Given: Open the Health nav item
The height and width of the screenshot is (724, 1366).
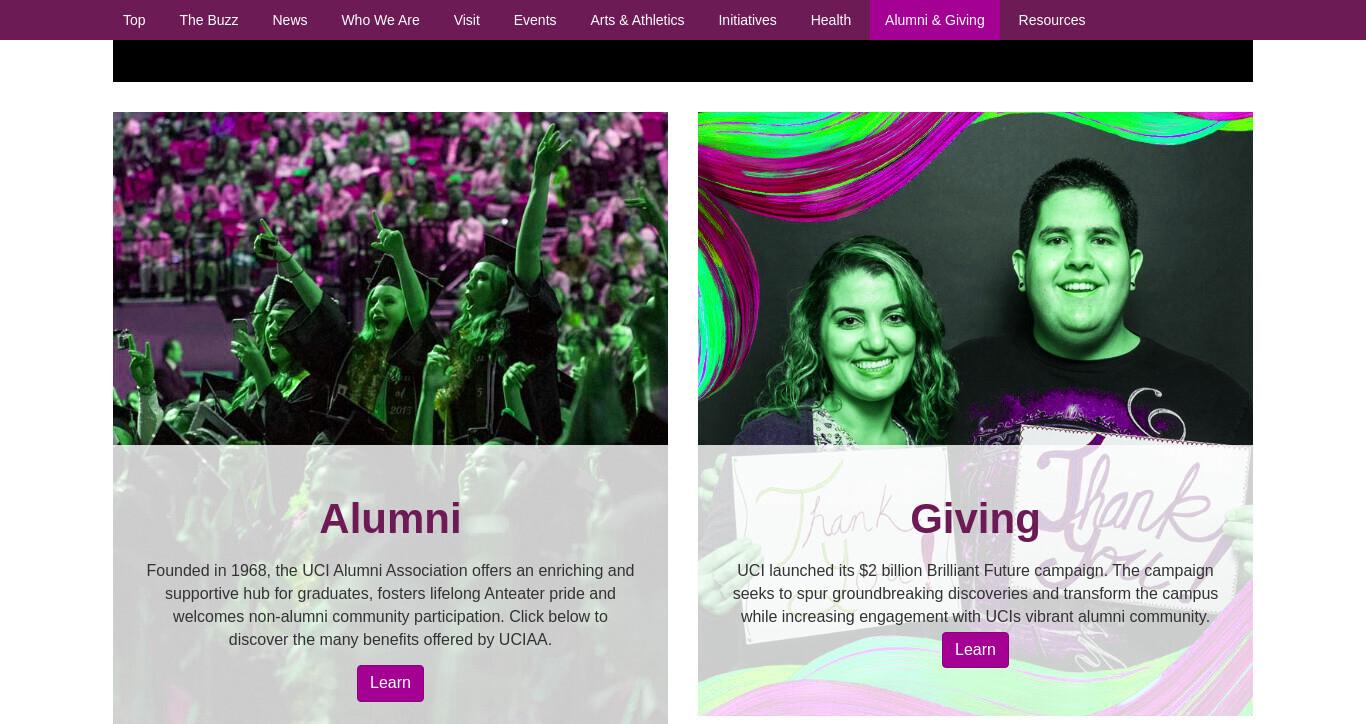Looking at the screenshot, I should [x=831, y=20].
